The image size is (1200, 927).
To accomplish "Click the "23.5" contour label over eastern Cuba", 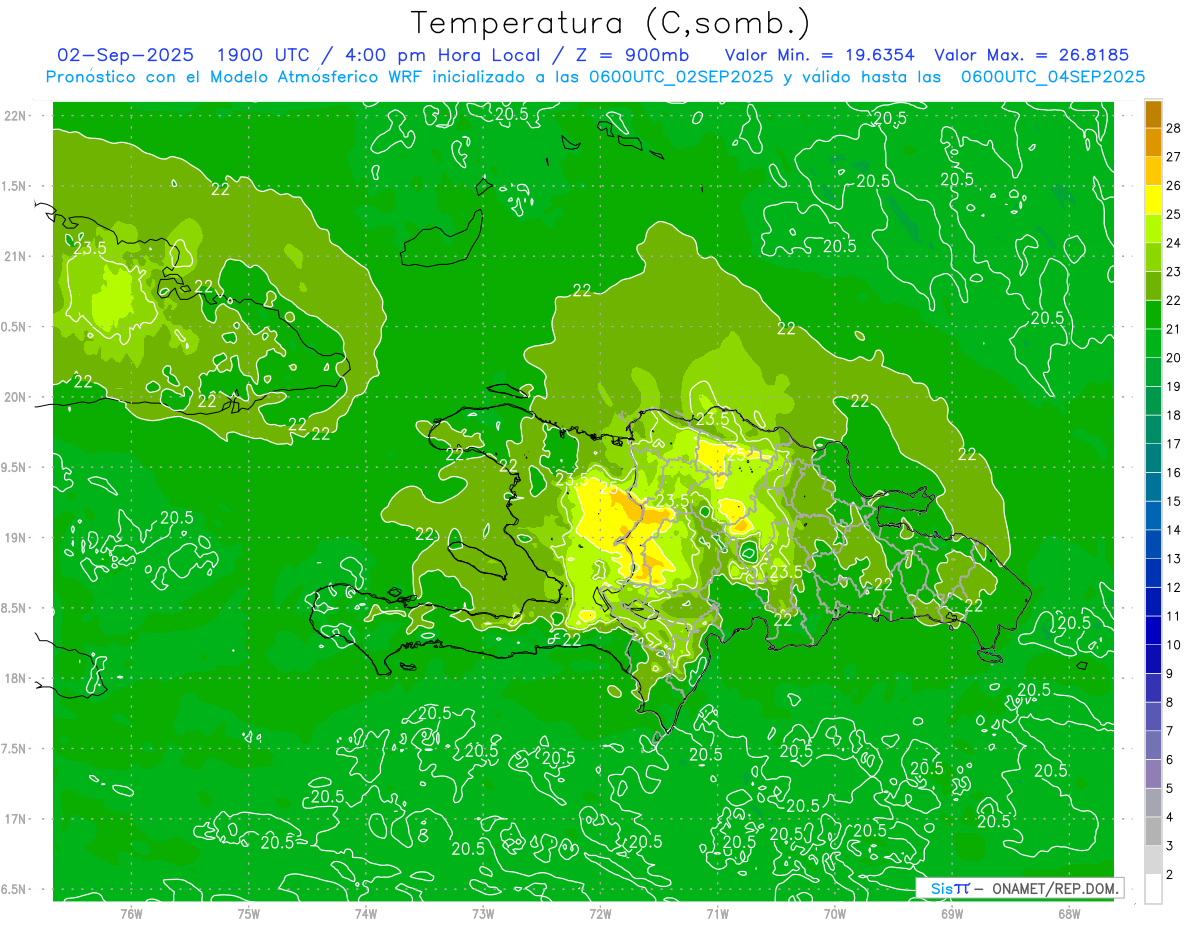I will coord(89,248).
